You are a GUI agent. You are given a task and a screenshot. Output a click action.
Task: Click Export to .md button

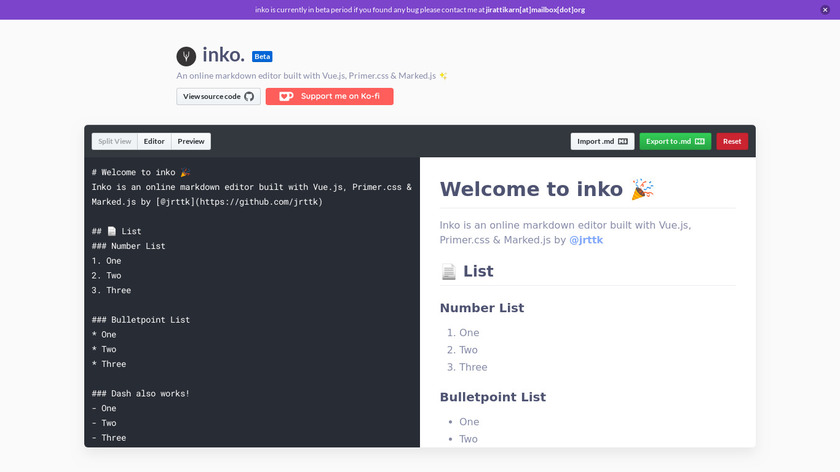coord(675,141)
